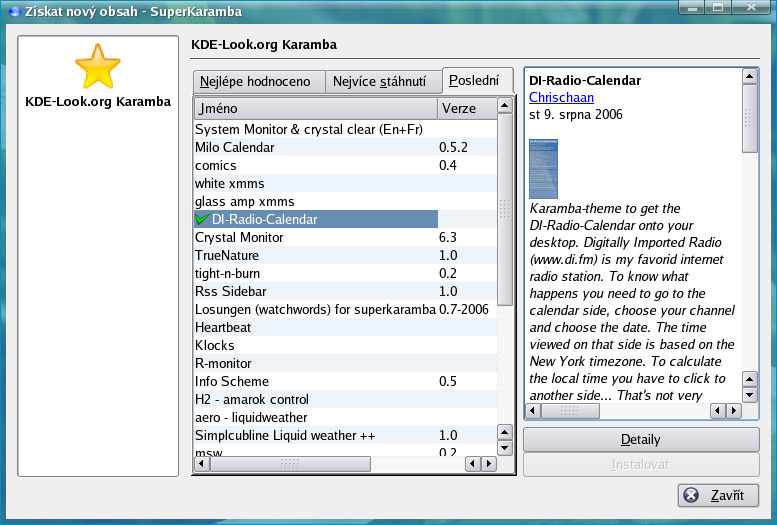The image size is (777, 525).
Task: Switch to the Nejlépe hodnoceno tab
Action: point(258,81)
